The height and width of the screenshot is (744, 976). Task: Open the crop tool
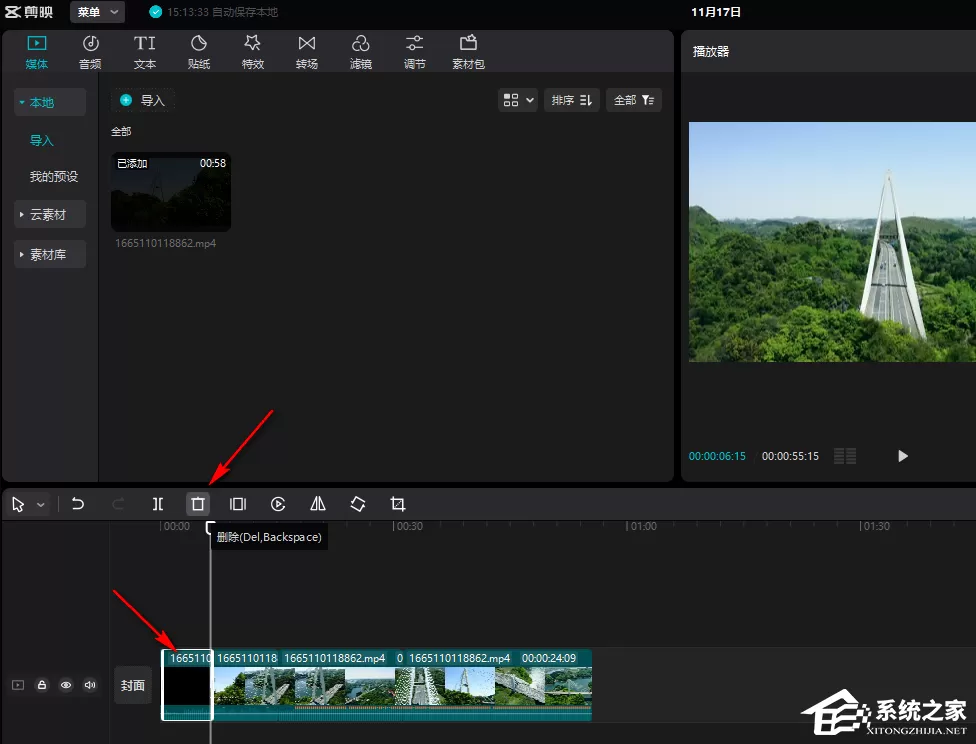click(398, 504)
